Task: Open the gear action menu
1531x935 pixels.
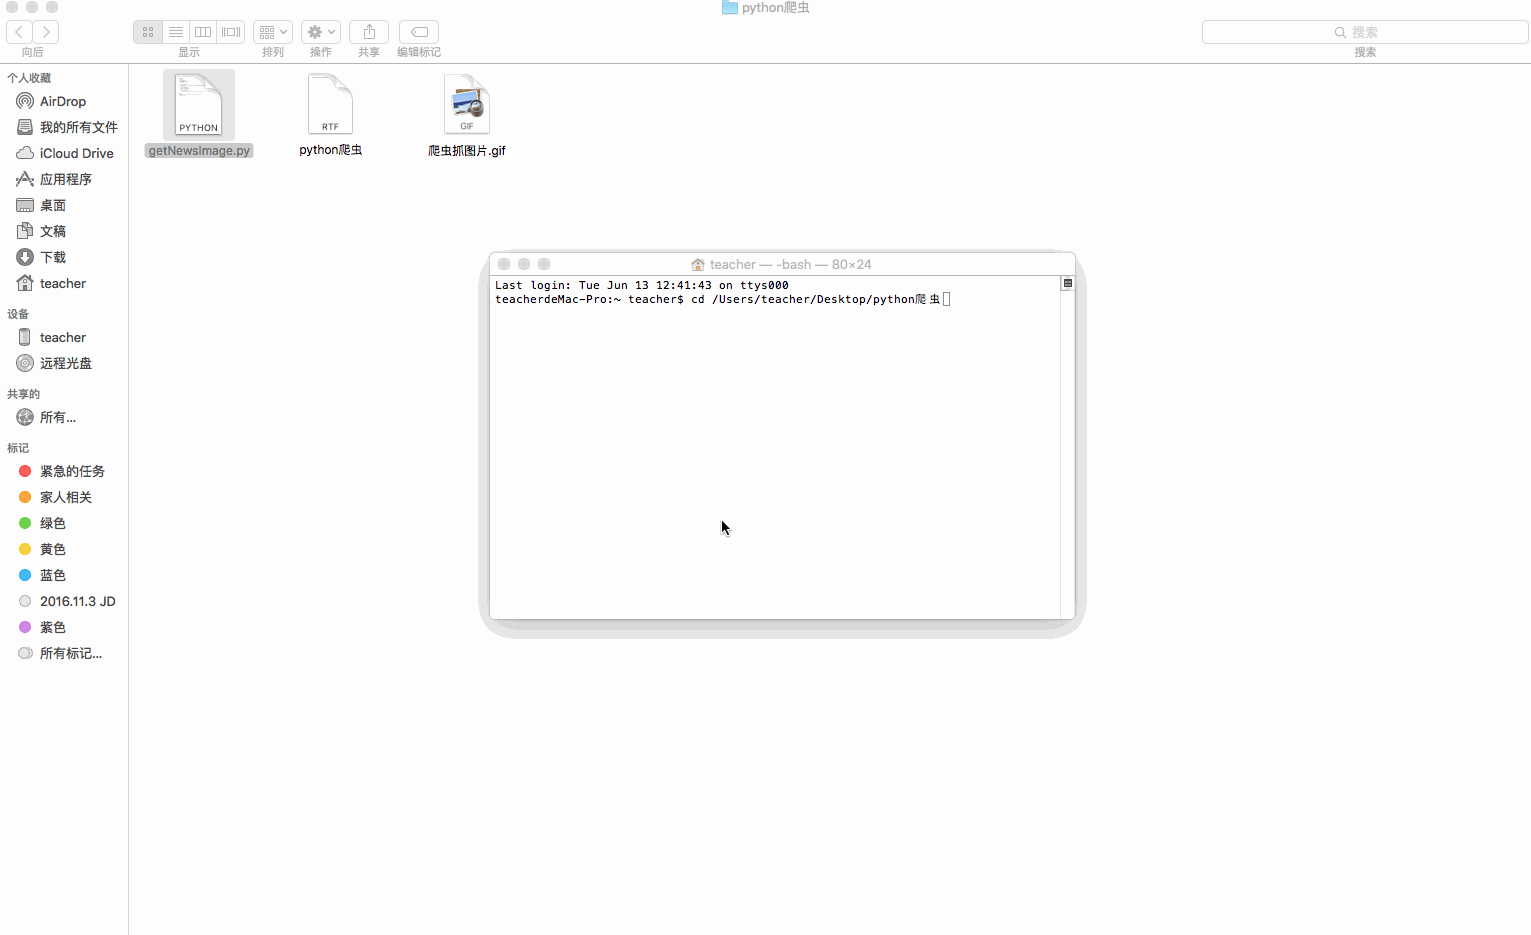Action: point(321,32)
